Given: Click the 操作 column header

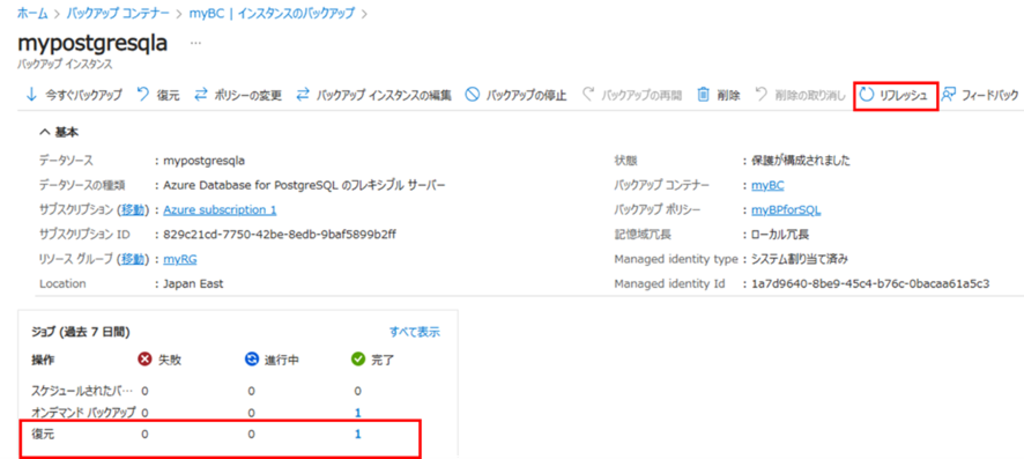Looking at the screenshot, I should (42, 360).
